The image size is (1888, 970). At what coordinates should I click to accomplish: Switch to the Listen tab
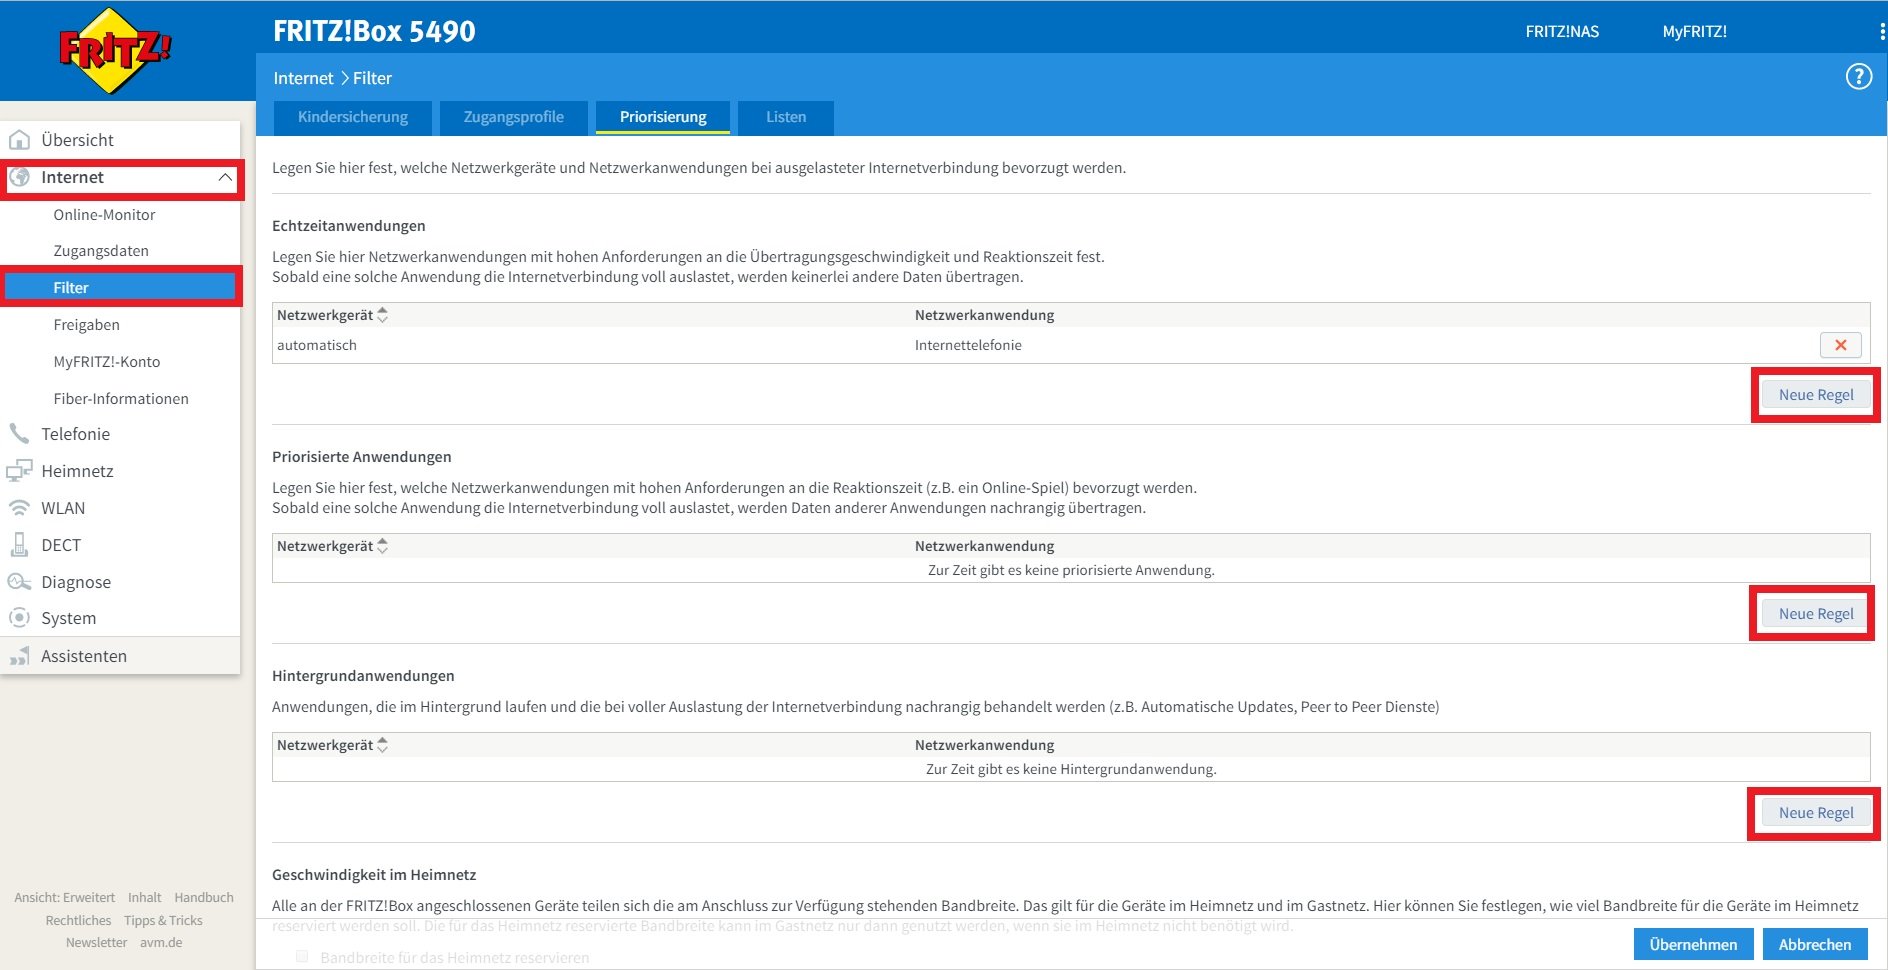tap(786, 117)
